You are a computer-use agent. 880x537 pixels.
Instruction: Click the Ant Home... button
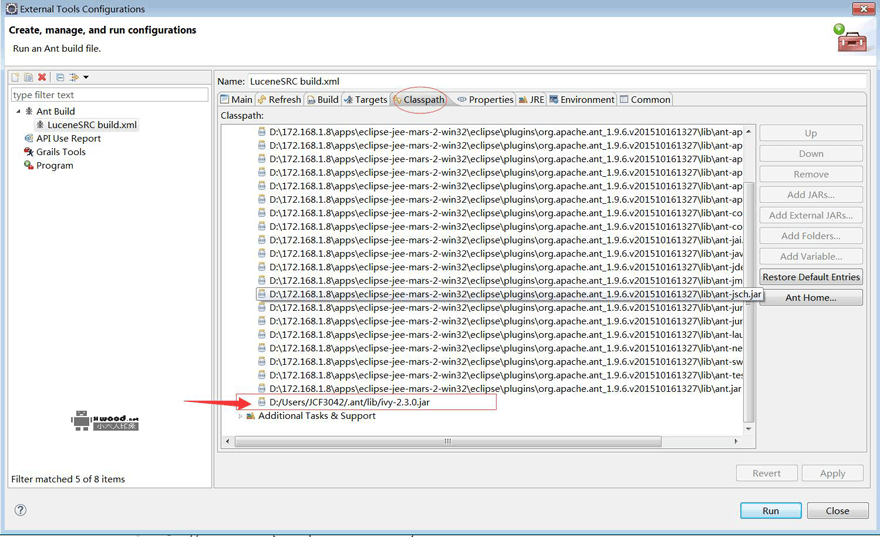click(x=810, y=298)
